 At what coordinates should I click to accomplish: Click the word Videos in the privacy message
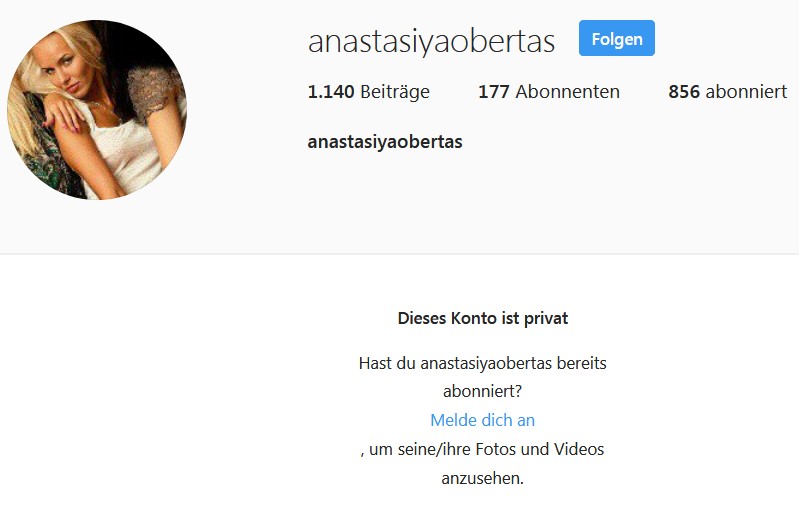578,449
